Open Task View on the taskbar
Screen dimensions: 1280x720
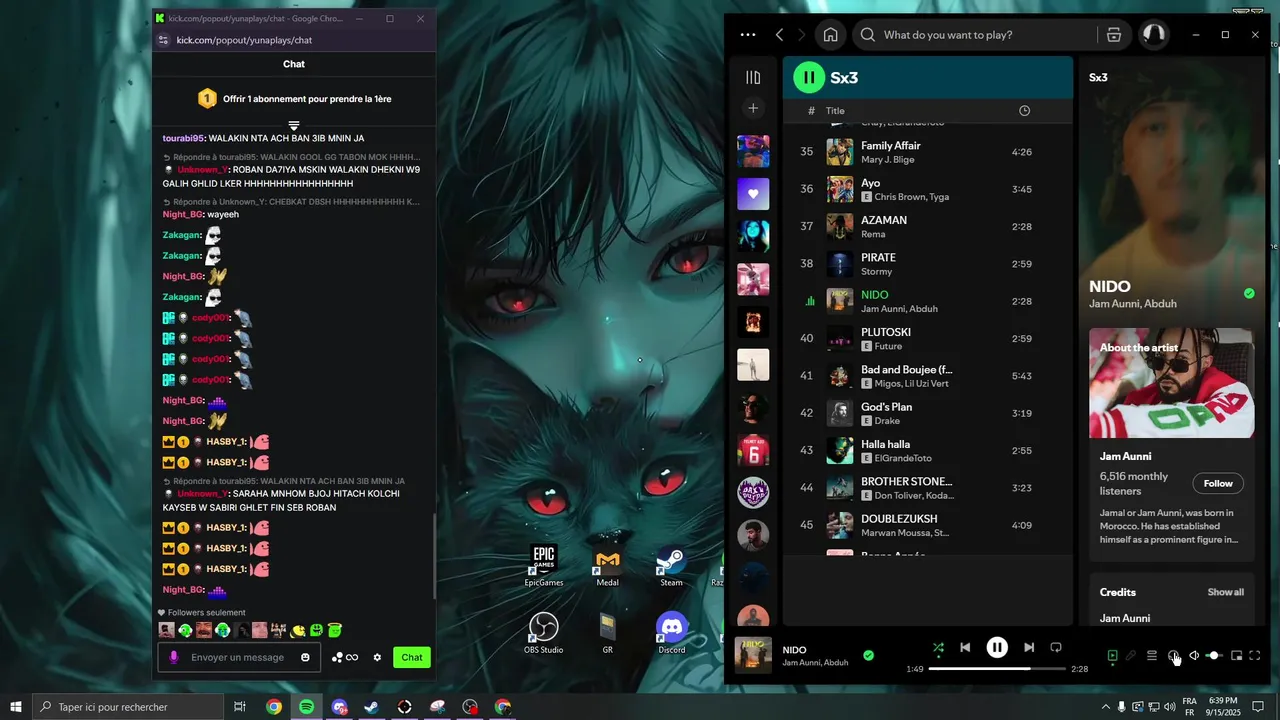240,707
